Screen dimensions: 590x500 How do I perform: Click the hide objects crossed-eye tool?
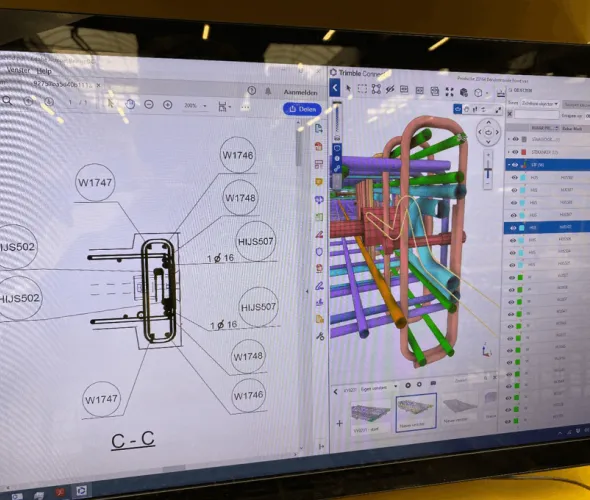coord(390,89)
